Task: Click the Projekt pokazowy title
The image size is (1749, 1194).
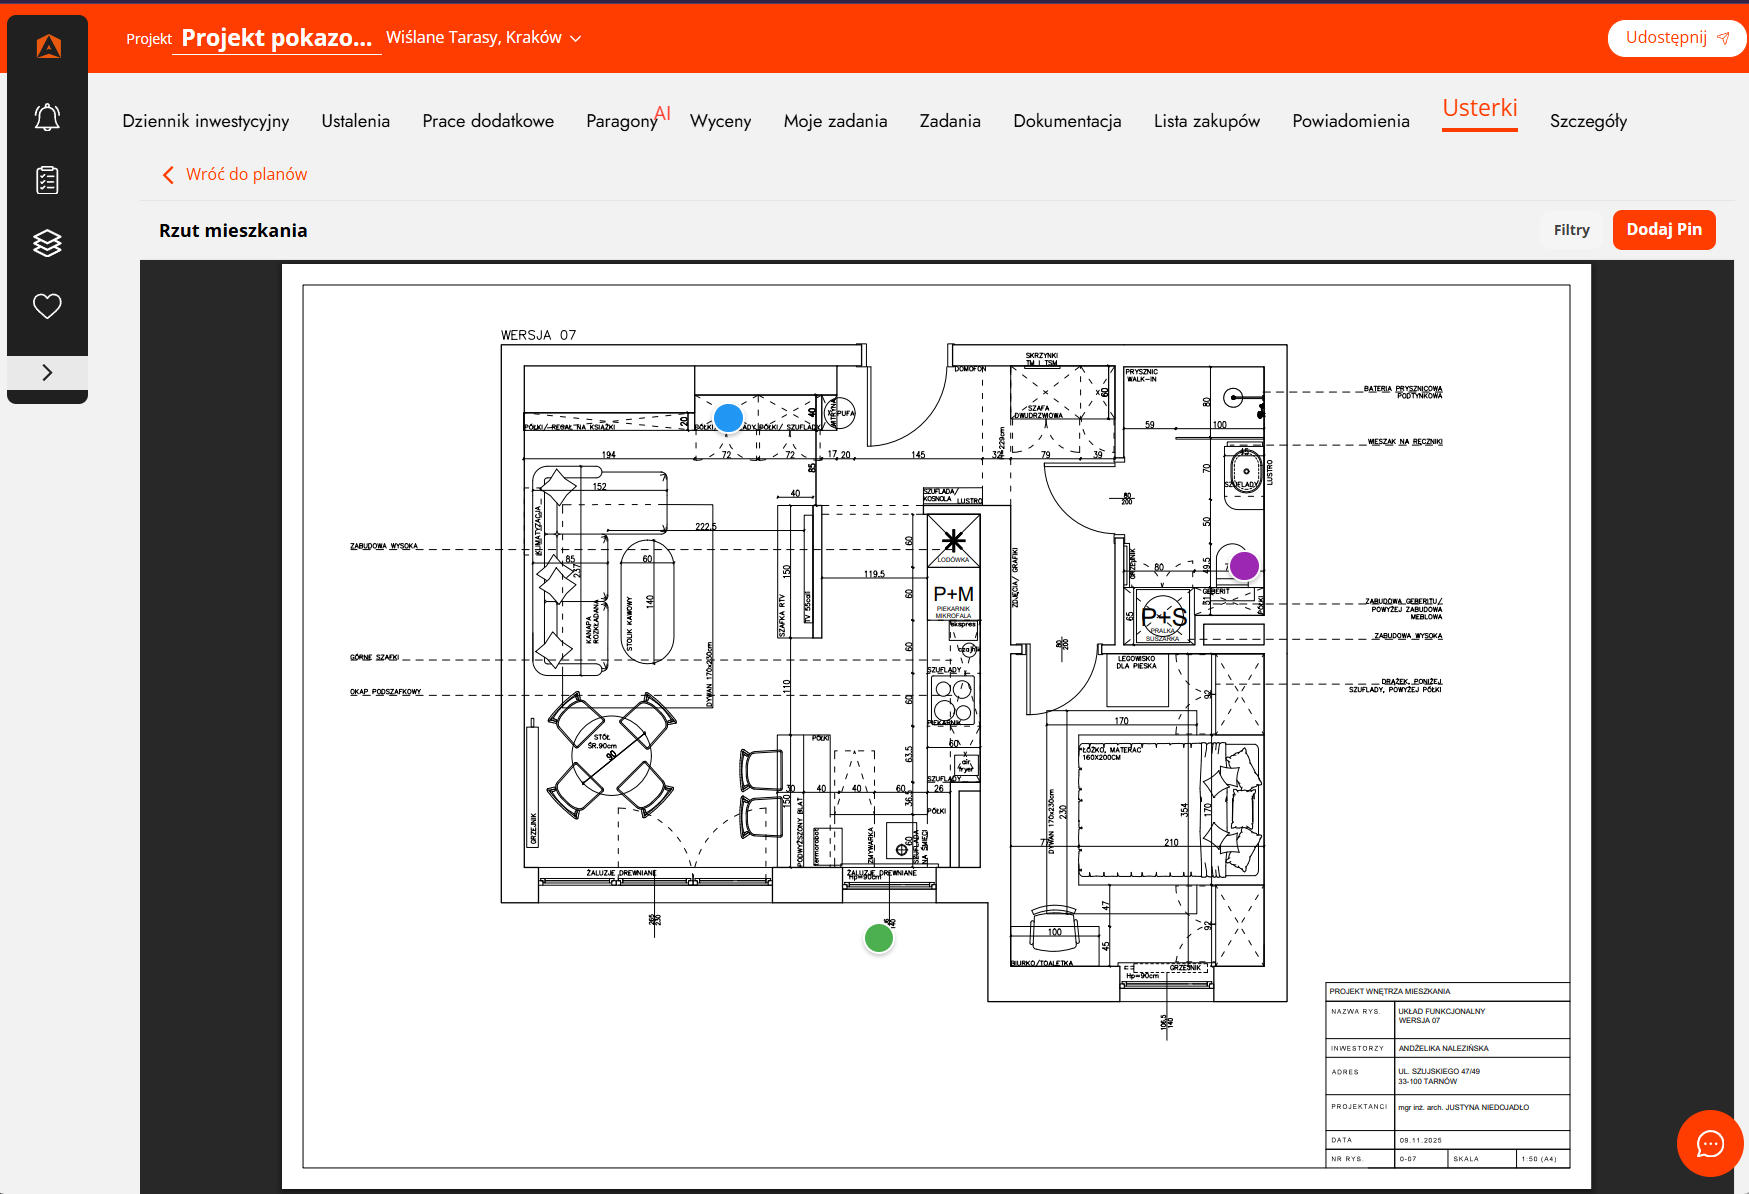Action: pos(277,38)
